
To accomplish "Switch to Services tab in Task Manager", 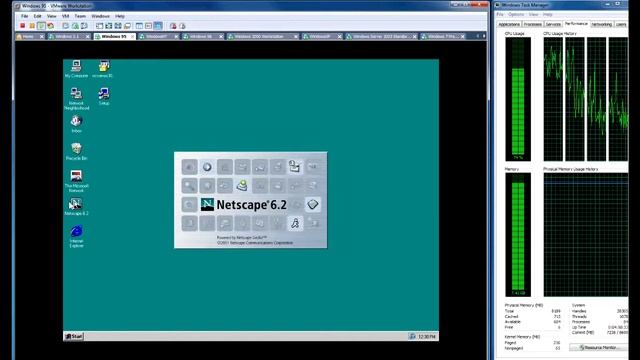I will 553,24.
